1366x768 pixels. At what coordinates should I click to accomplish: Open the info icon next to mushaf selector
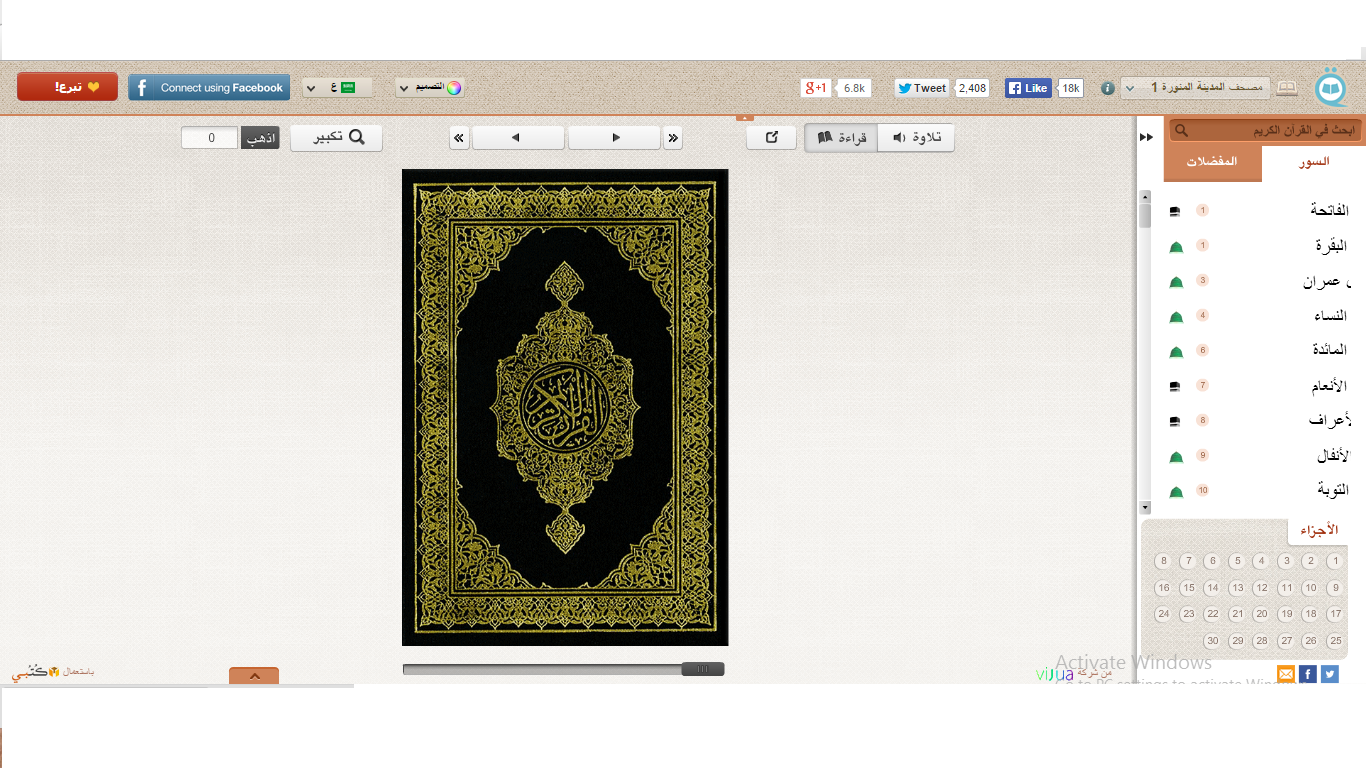1108,88
